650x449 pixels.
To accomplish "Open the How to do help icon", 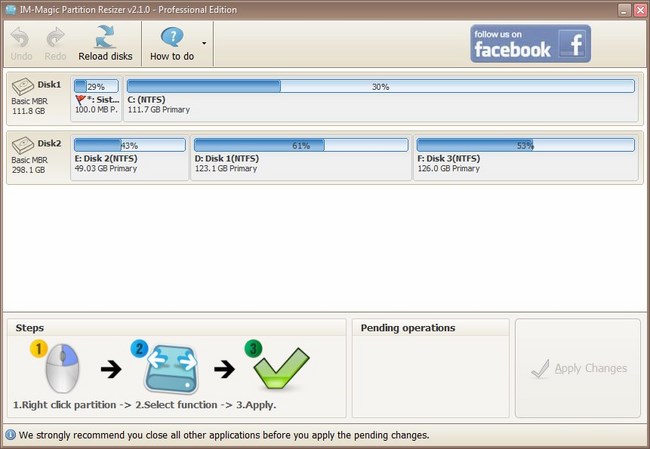I will [171, 38].
